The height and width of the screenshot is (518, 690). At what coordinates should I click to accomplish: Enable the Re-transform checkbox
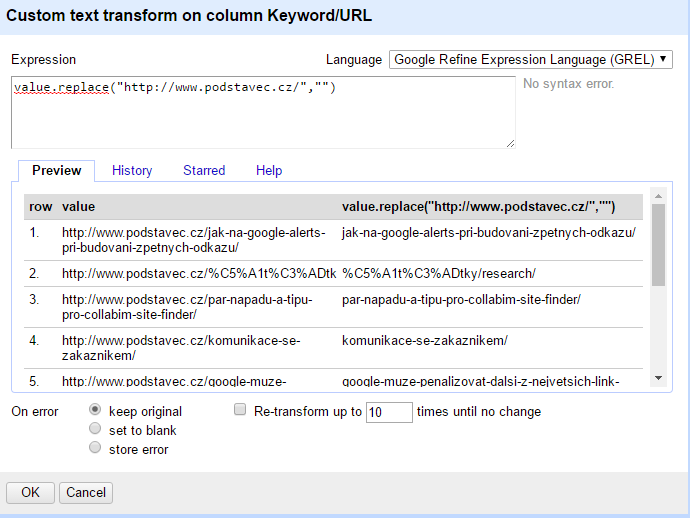tap(240, 410)
